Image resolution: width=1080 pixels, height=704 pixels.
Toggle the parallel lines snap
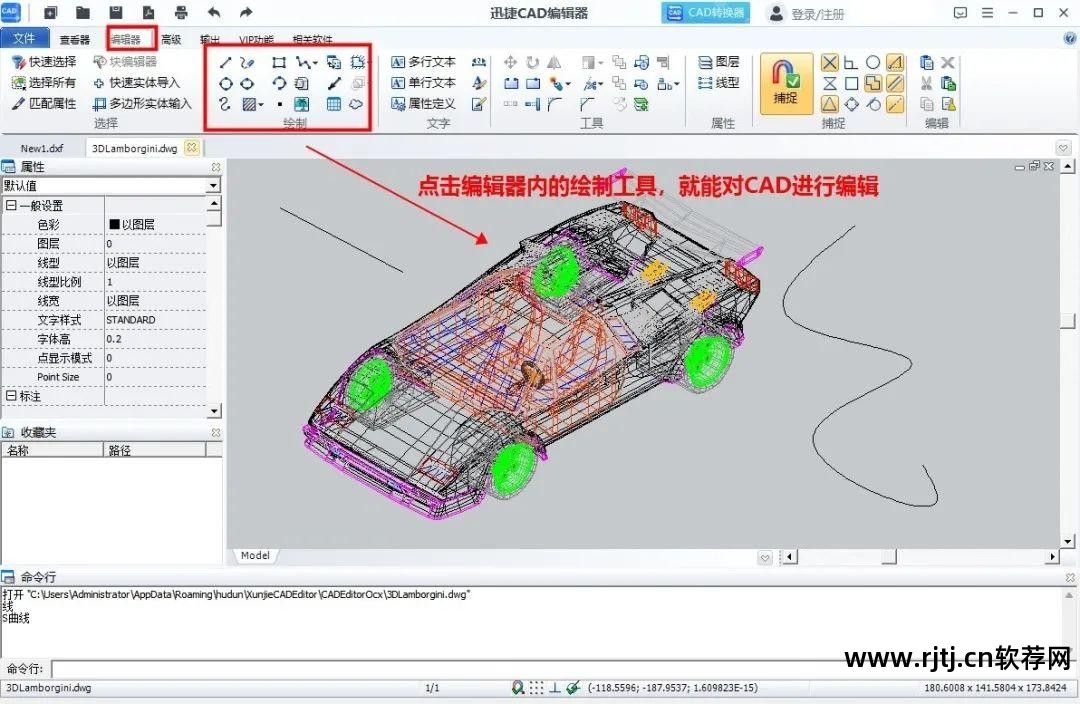[x=895, y=84]
